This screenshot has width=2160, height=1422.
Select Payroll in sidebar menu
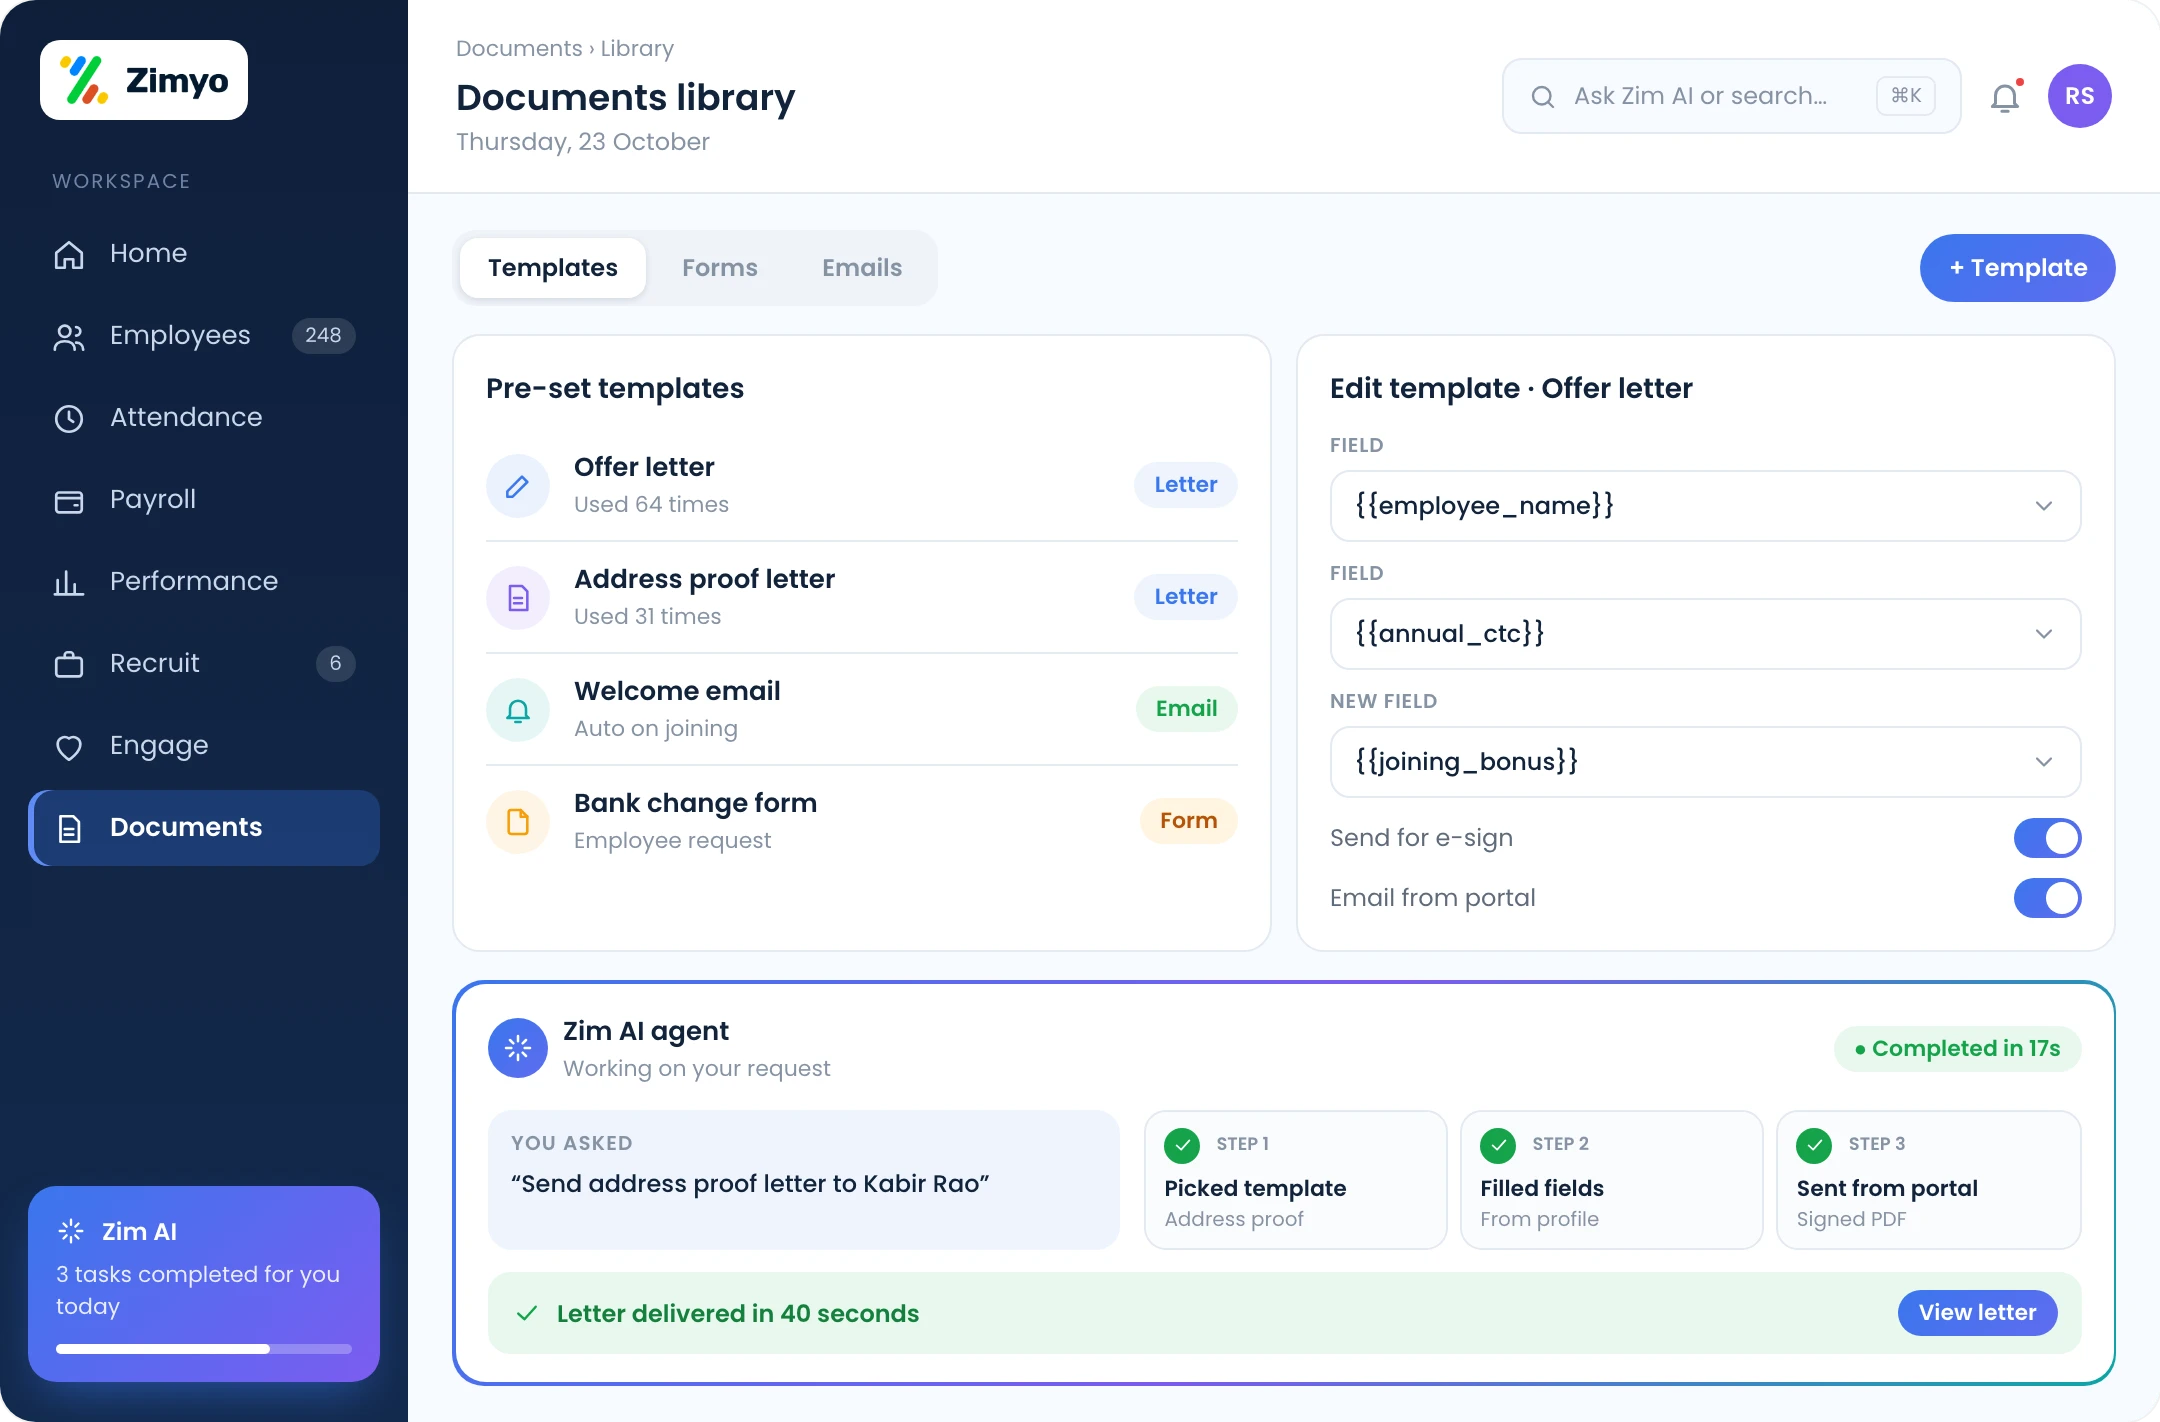pos(204,500)
